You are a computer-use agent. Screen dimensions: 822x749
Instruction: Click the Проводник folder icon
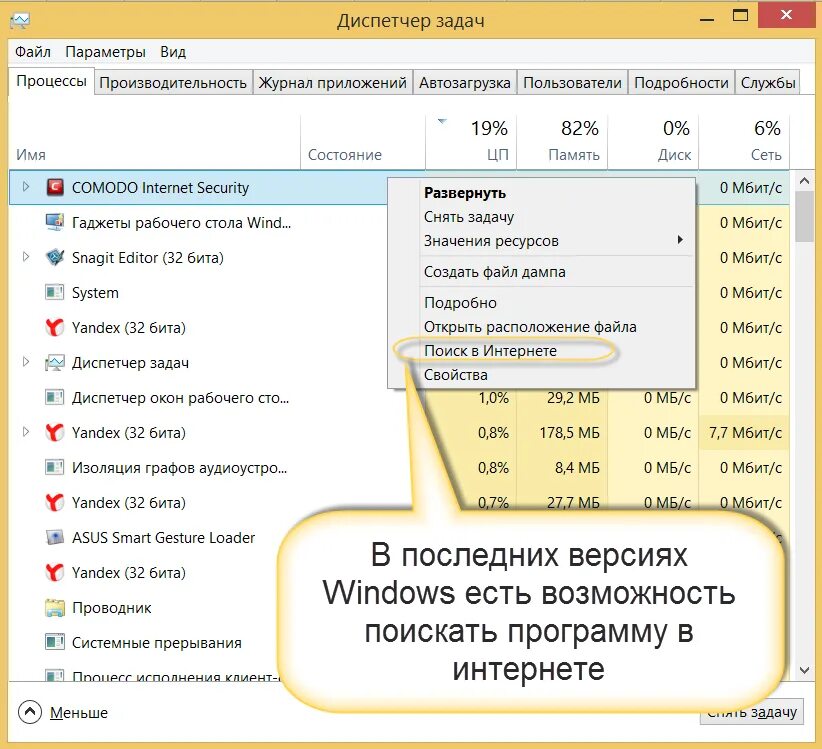(54, 607)
